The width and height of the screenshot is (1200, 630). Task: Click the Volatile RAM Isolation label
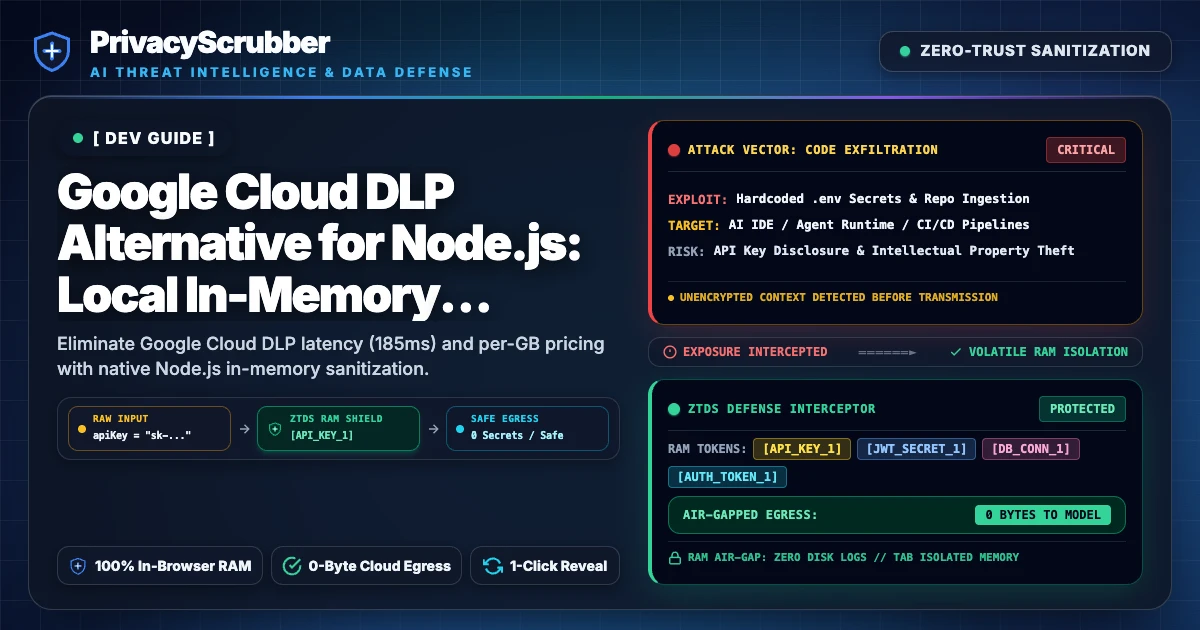1048,352
